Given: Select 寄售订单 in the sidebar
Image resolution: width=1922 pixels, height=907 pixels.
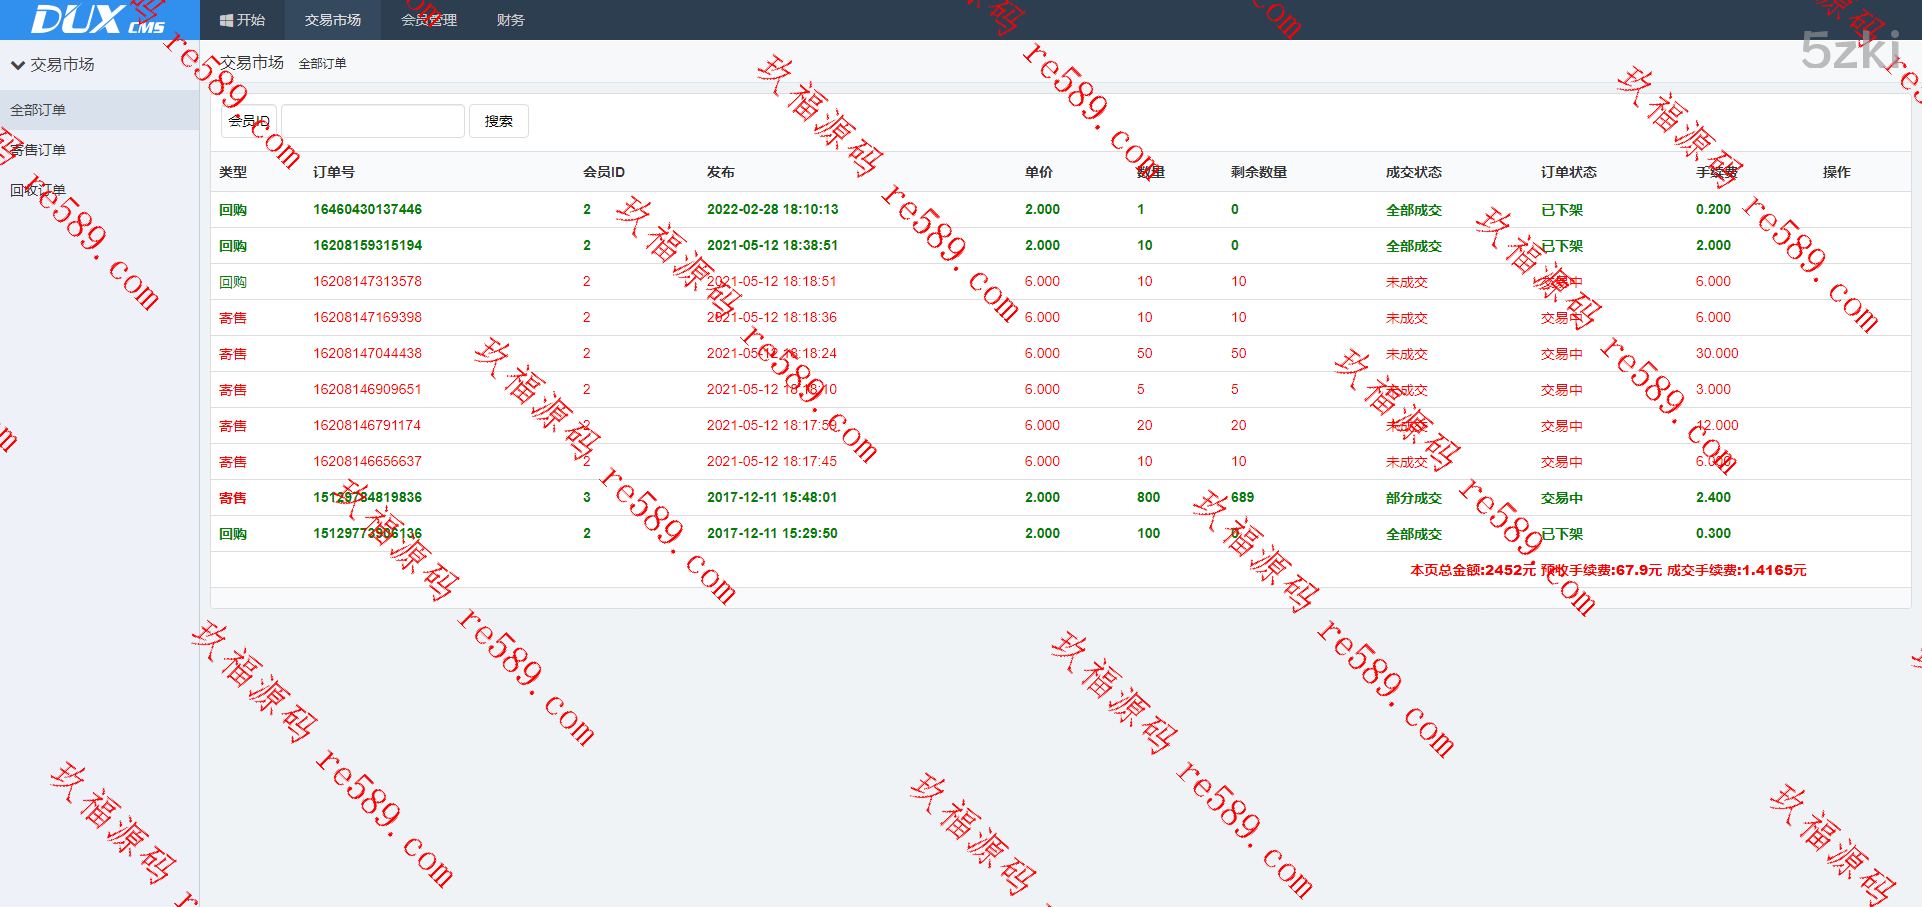Looking at the screenshot, I should coord(38,150).
